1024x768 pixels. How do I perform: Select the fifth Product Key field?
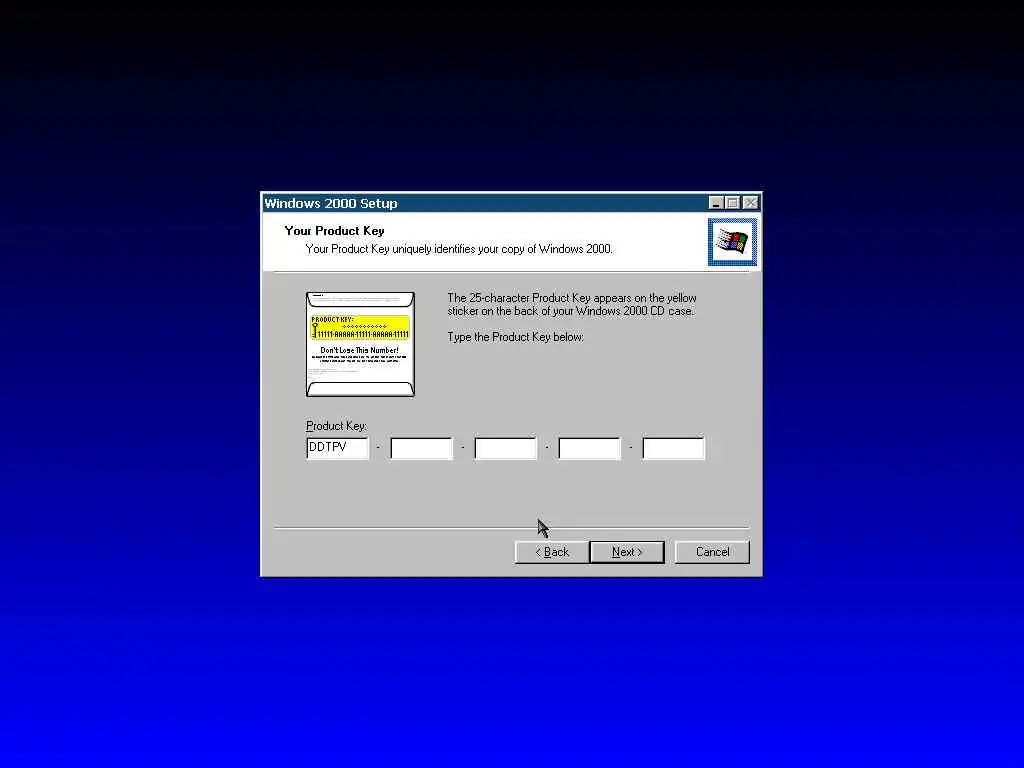(x=674, y=448)
